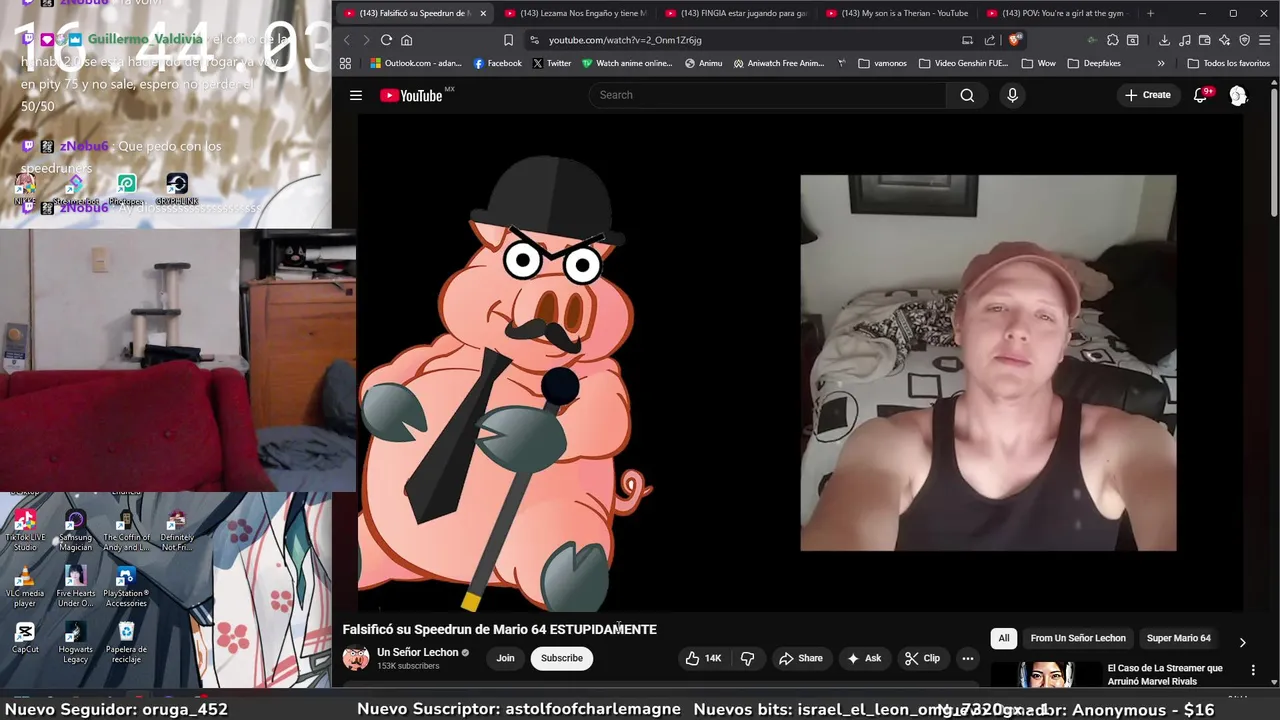Screen dimensions: 1280x720
Task: Open browser downloads icon
Action: tap(1164, 40)
